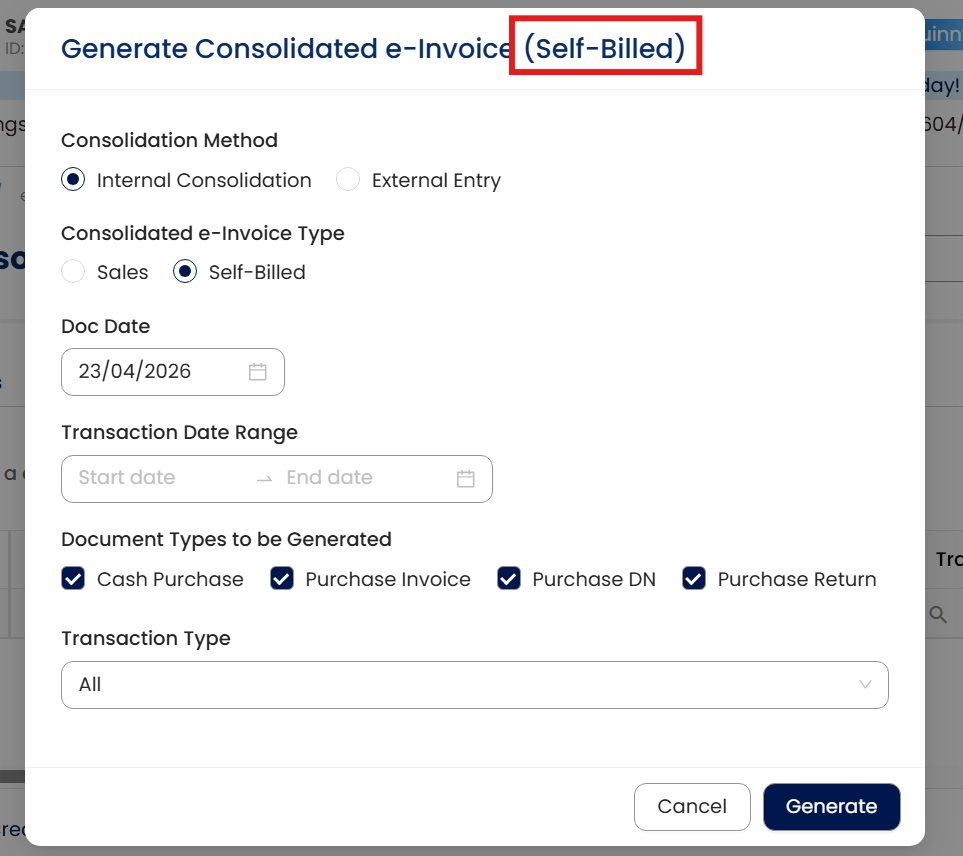Uncheck the Cash Purchase checkbox

click(73, 579)
